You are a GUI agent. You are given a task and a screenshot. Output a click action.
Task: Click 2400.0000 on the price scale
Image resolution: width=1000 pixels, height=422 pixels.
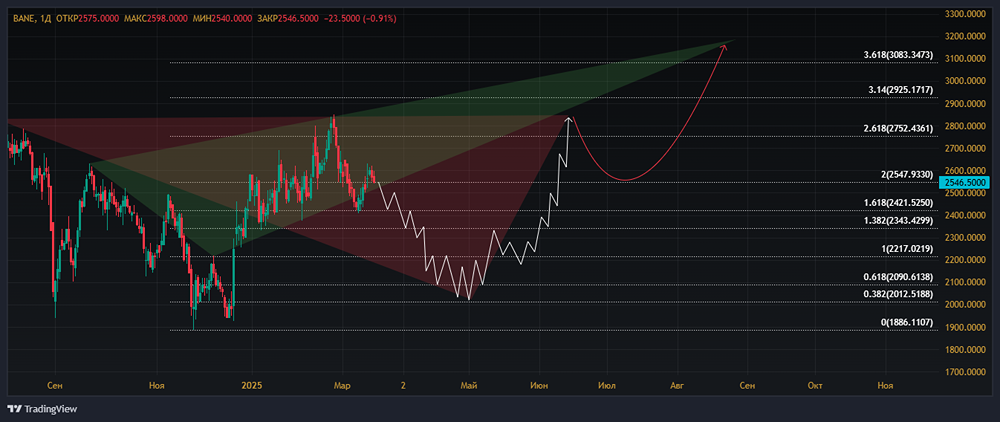[965, 215]
